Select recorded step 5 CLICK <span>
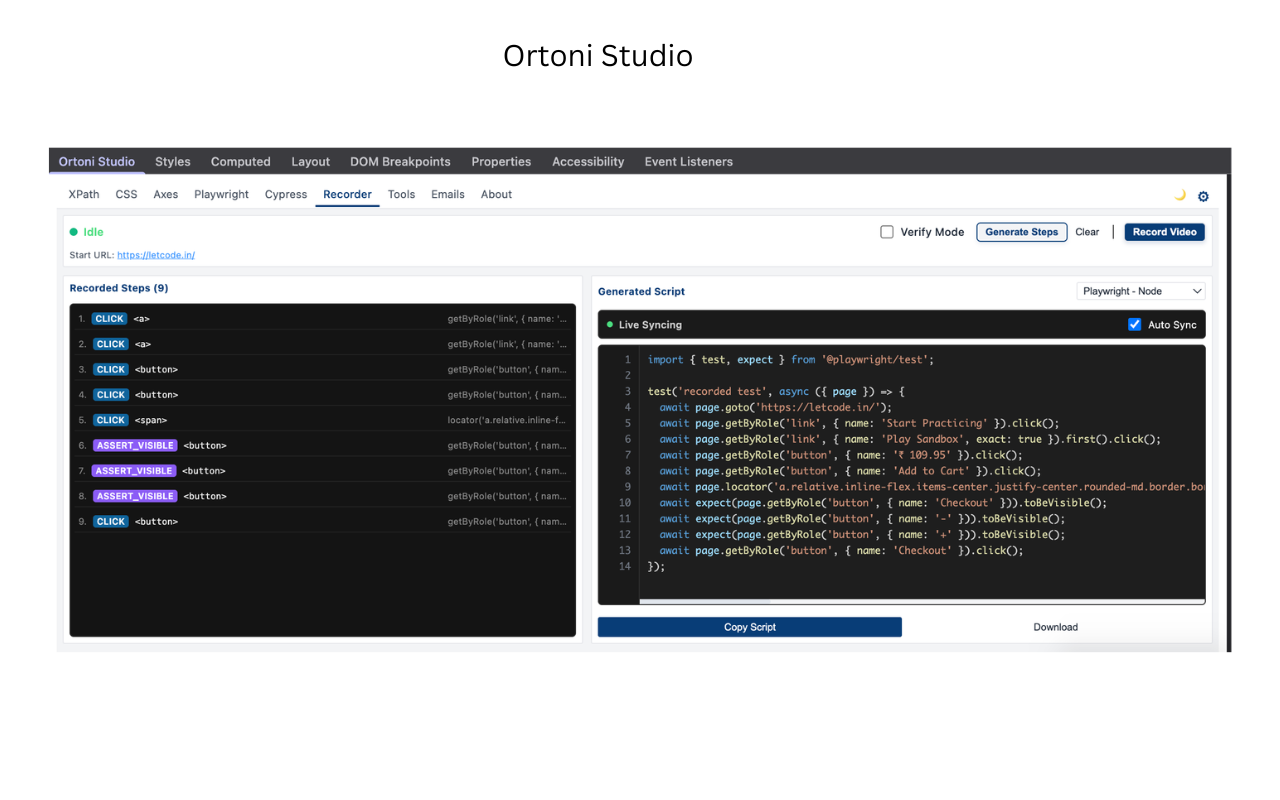 (324, 420)
